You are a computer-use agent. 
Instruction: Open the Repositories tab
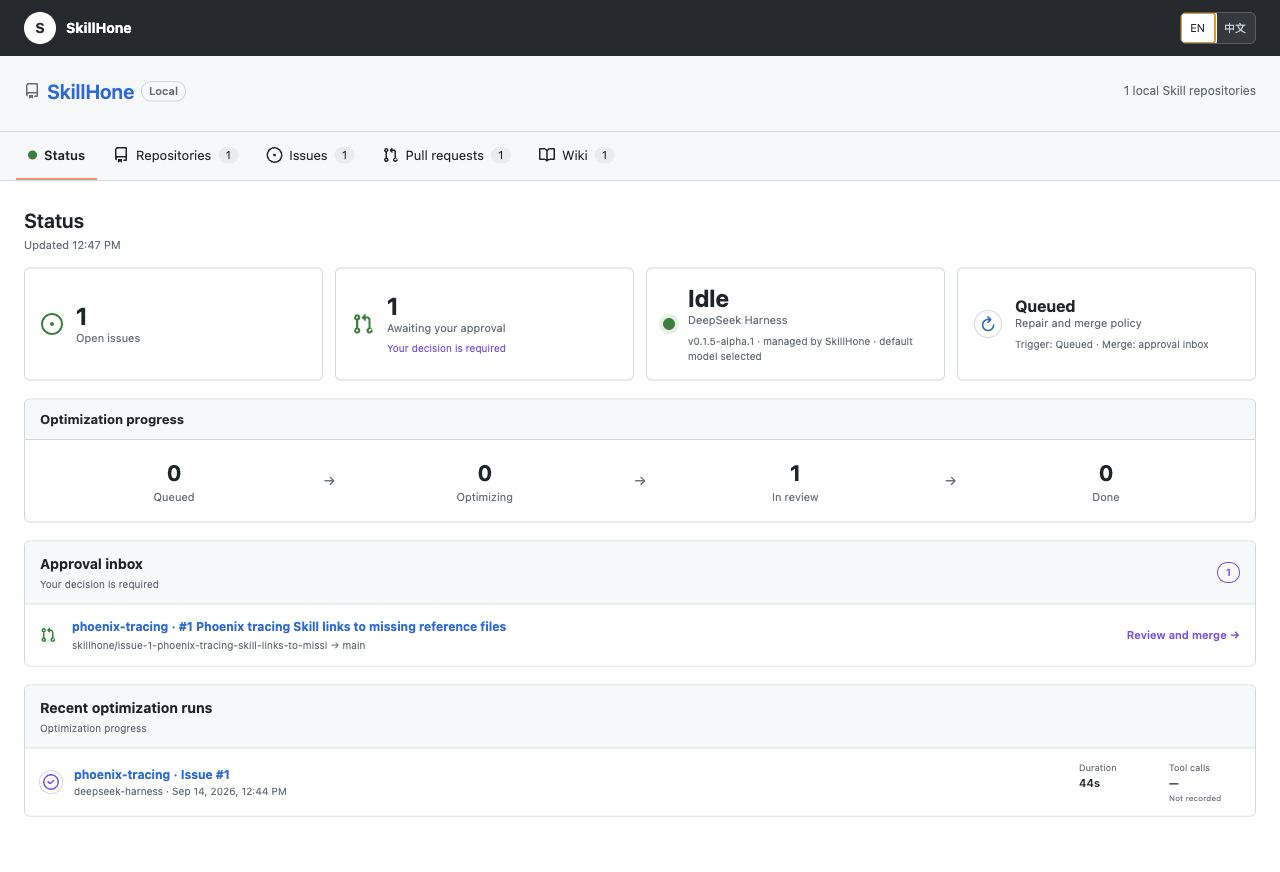(176, 155)
